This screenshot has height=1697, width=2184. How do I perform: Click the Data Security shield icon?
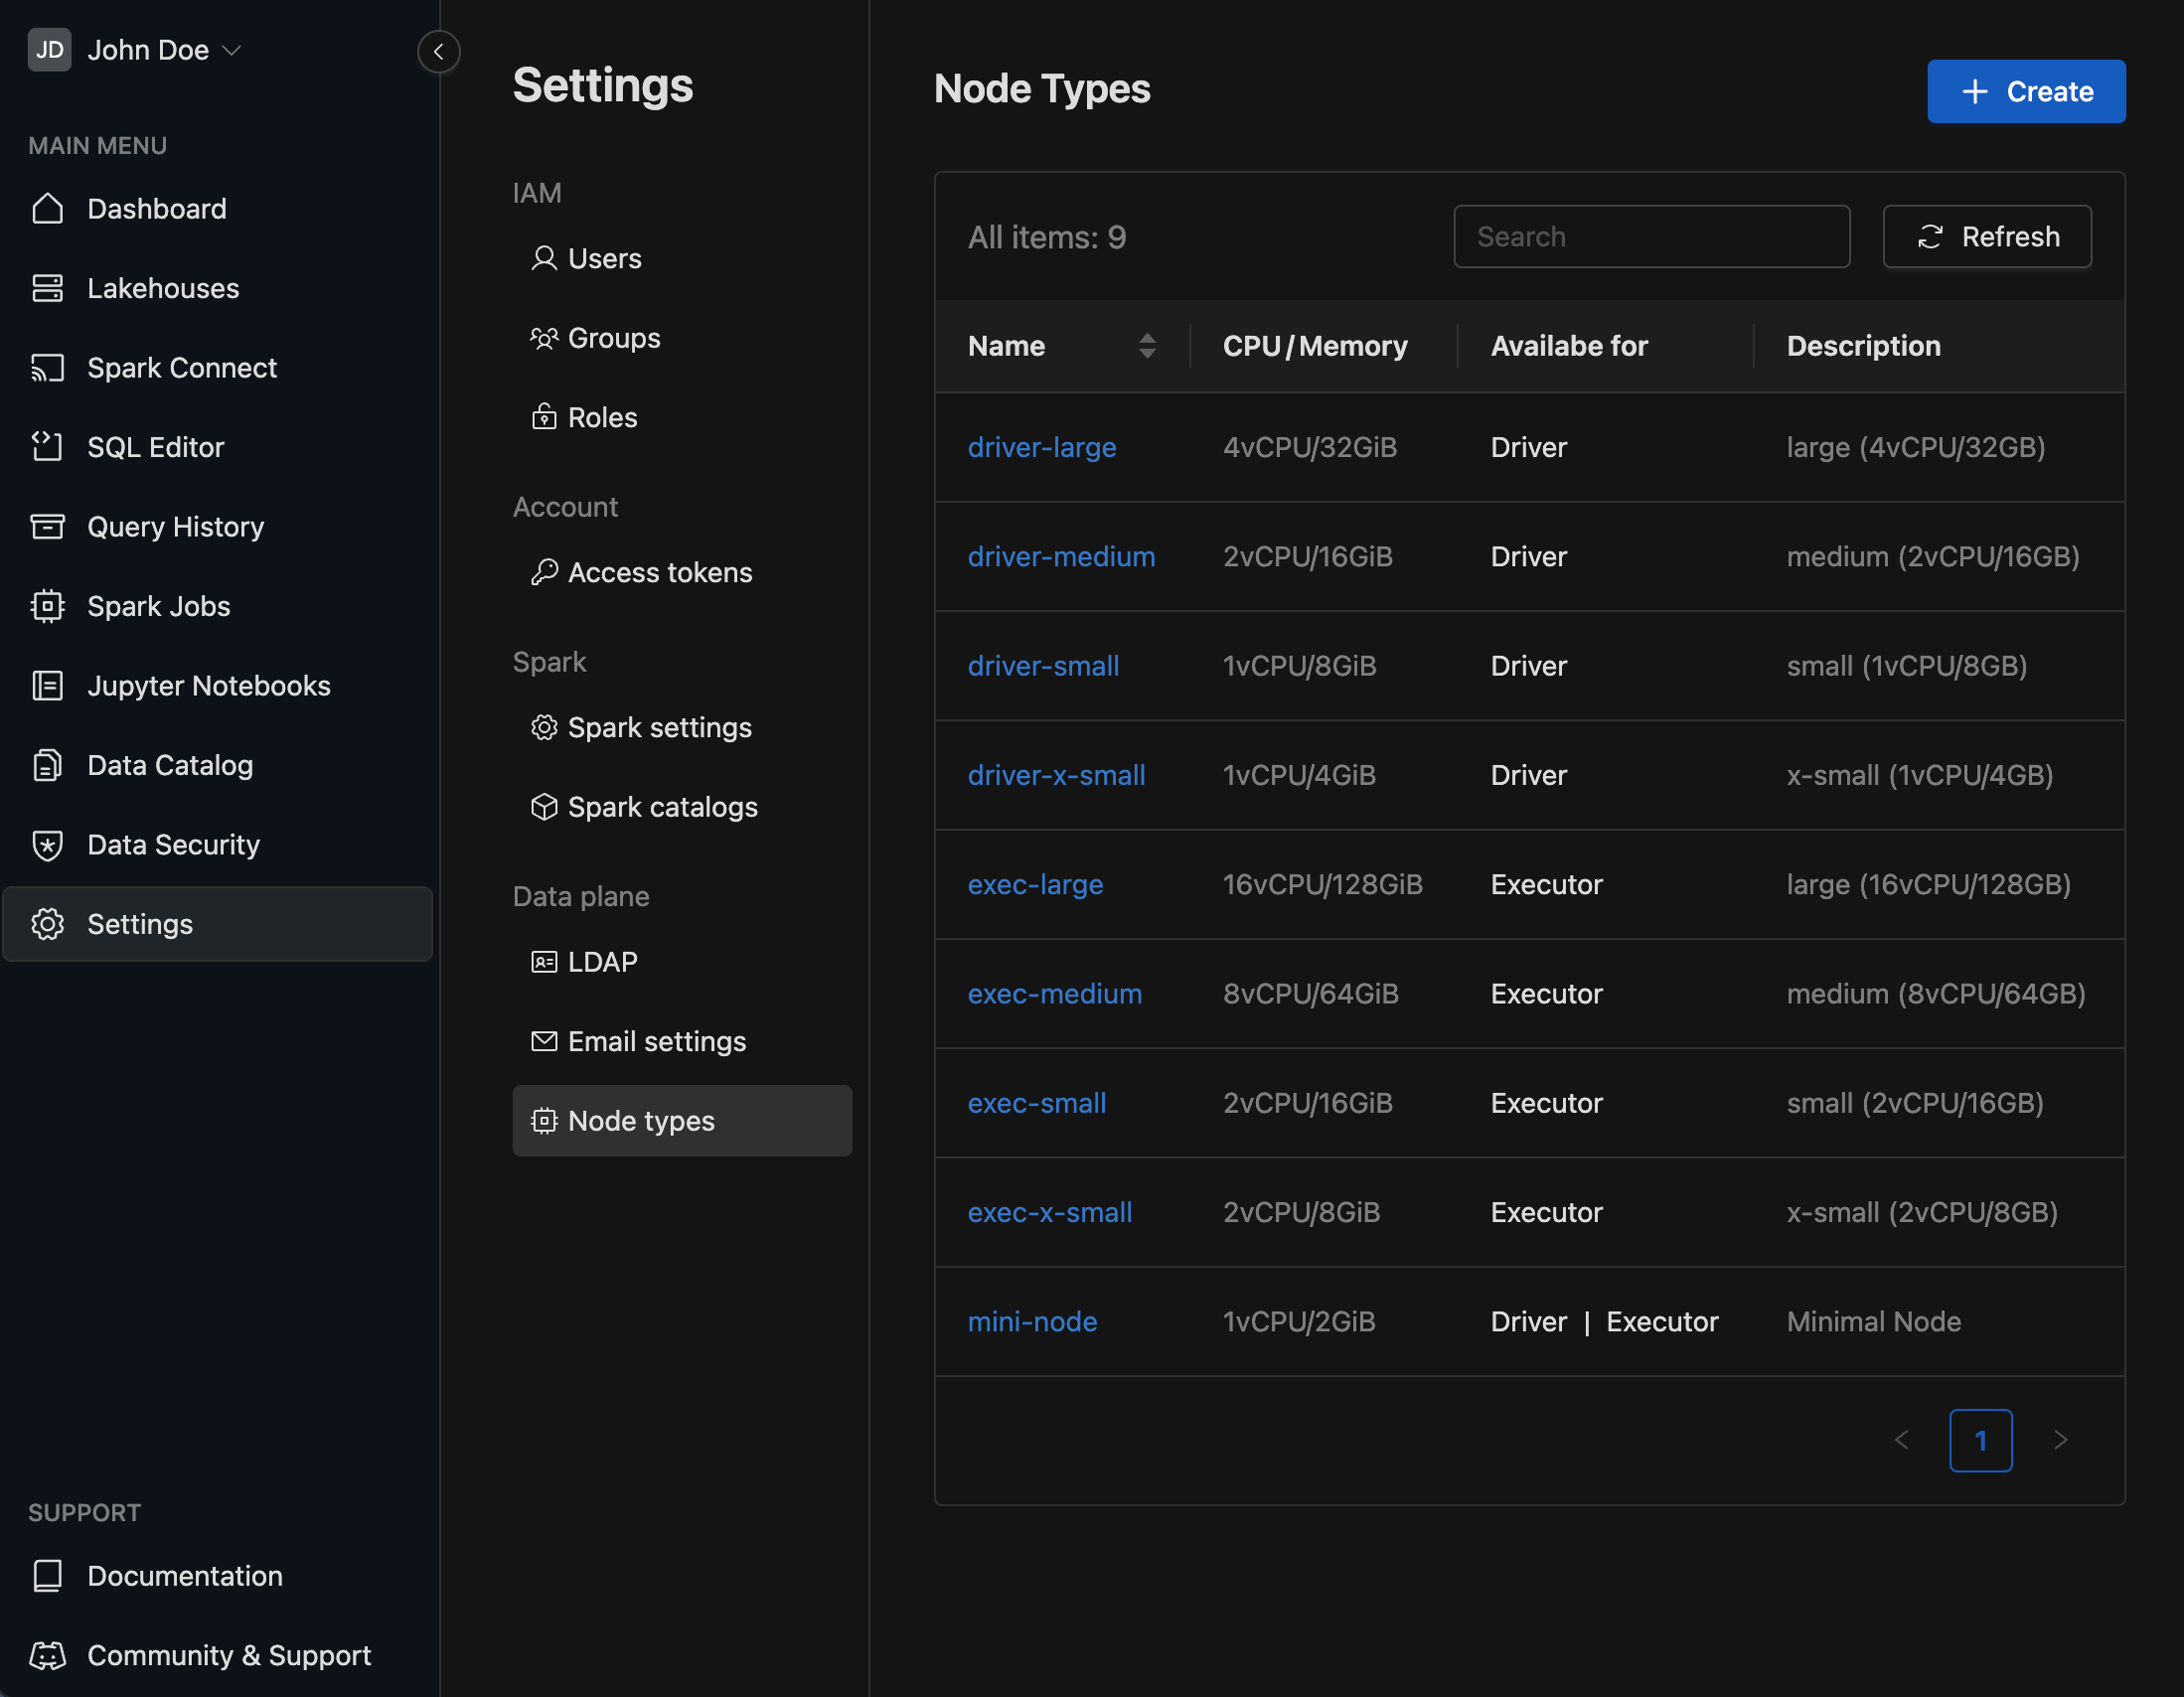tap(47, 845)
